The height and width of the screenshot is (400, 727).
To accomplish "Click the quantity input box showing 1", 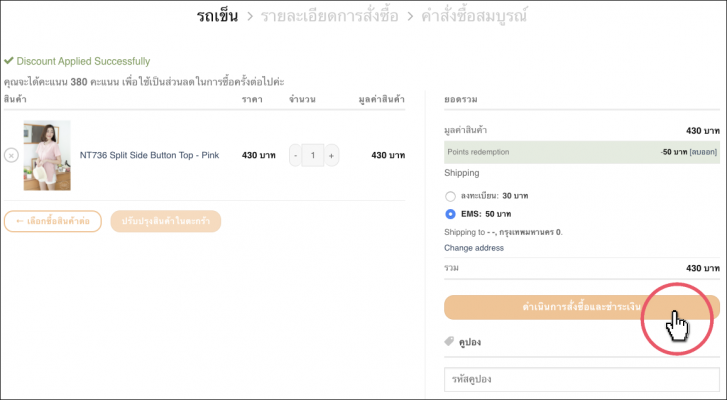I will point(313,155).
